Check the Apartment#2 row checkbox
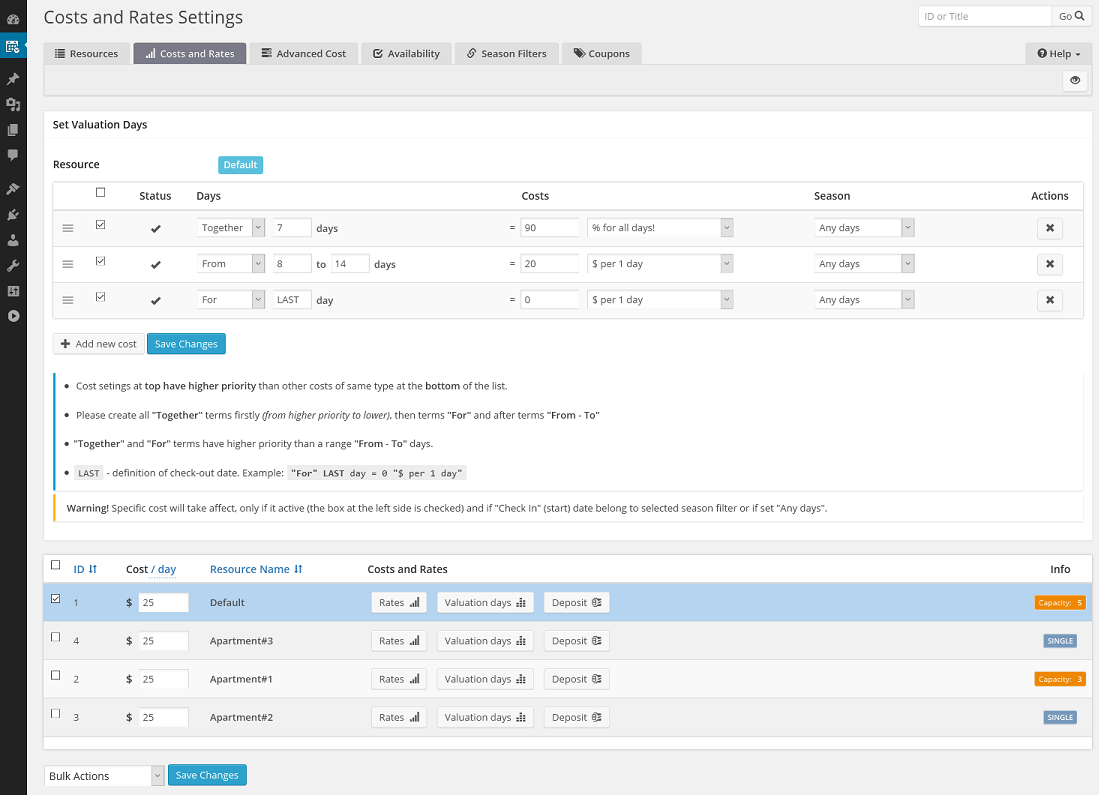Image resolution: width=1099 pixels, height=795 pixels. 55,714
